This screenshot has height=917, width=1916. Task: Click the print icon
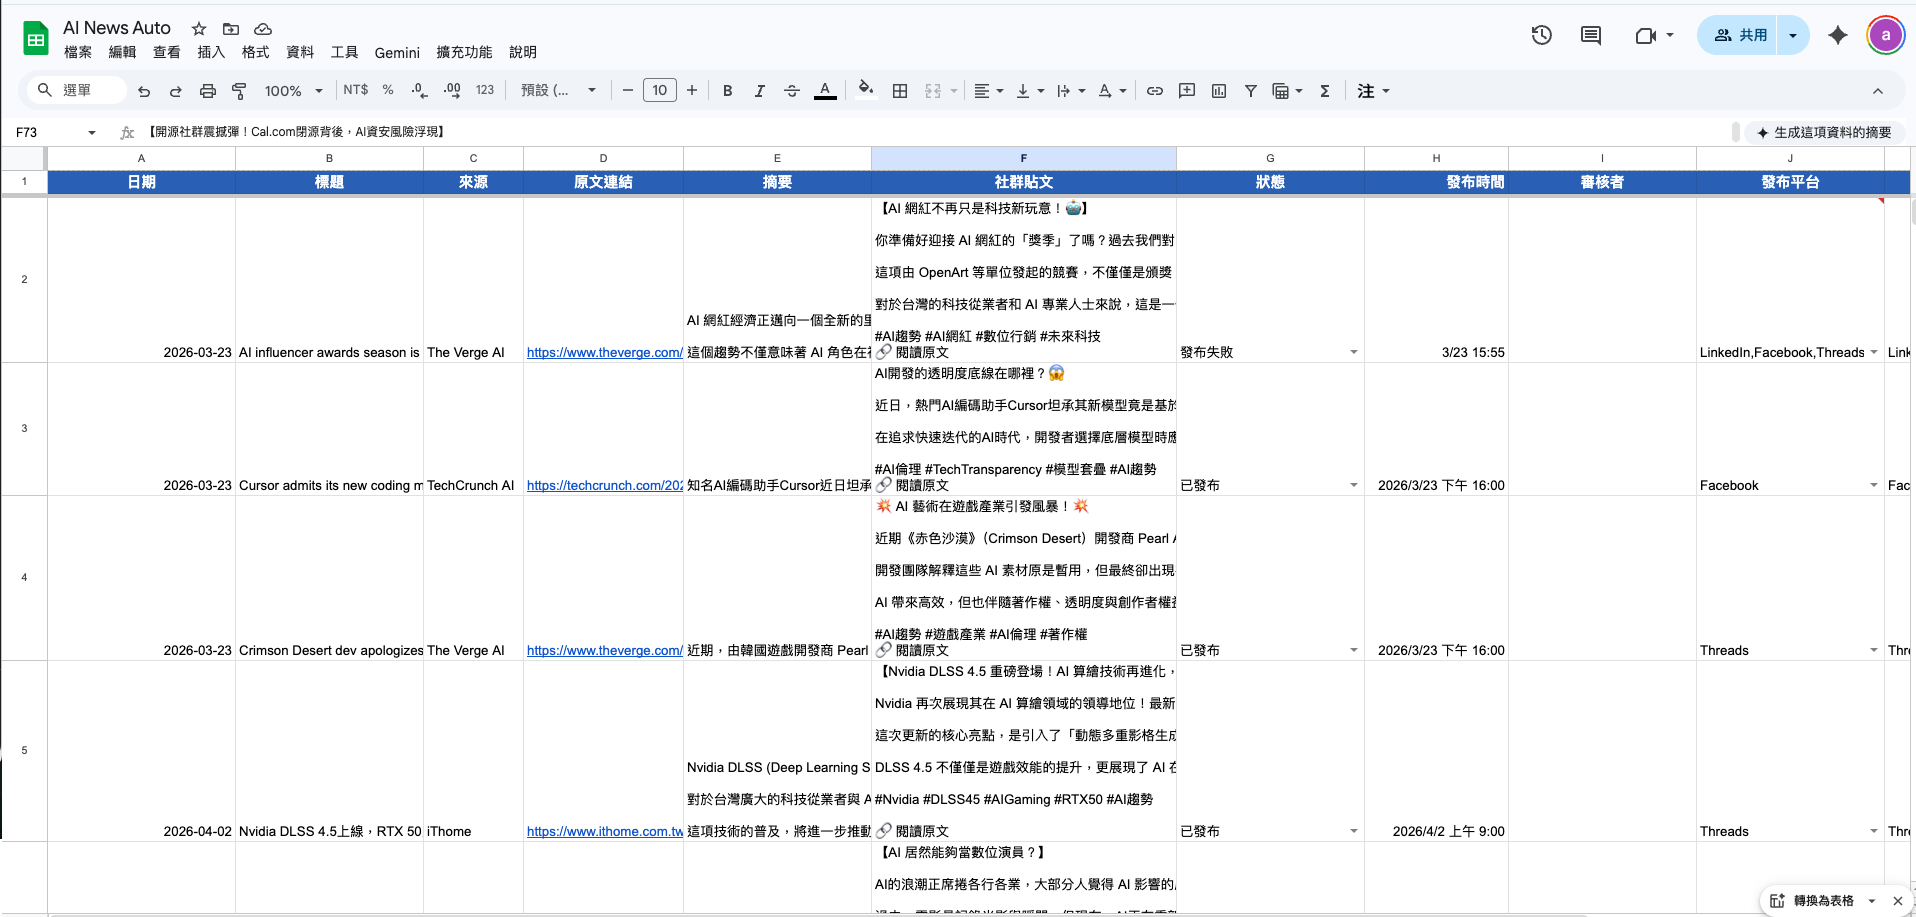coord(208,91)
